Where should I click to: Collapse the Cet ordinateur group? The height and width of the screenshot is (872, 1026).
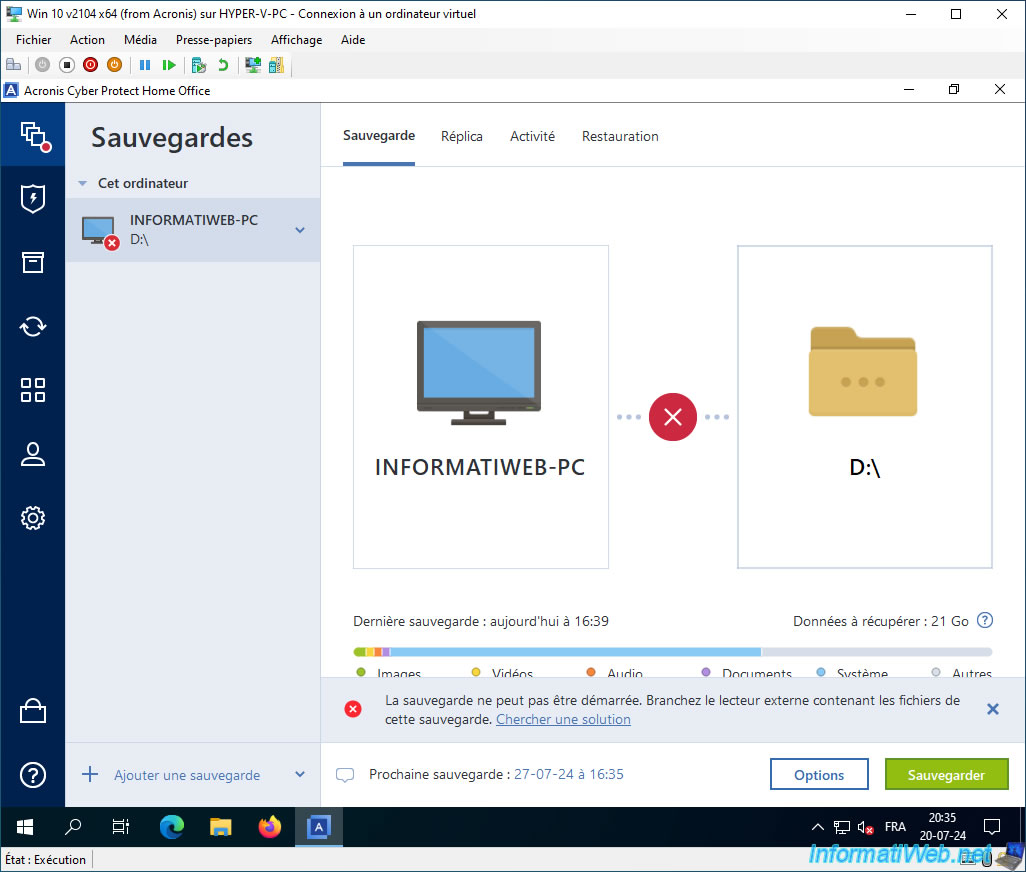(x=82, y=184)
